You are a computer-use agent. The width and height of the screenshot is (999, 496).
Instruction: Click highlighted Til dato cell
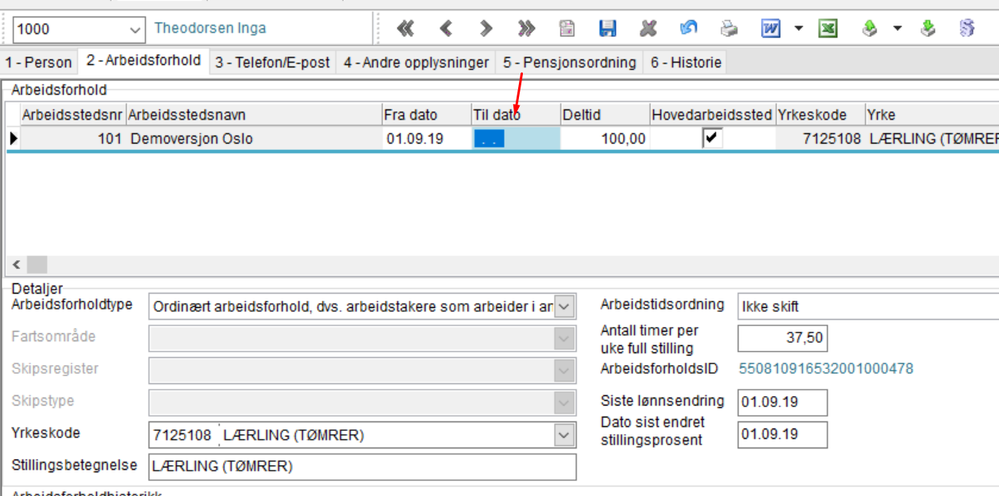pyautogui.click(x=515, y=138)
